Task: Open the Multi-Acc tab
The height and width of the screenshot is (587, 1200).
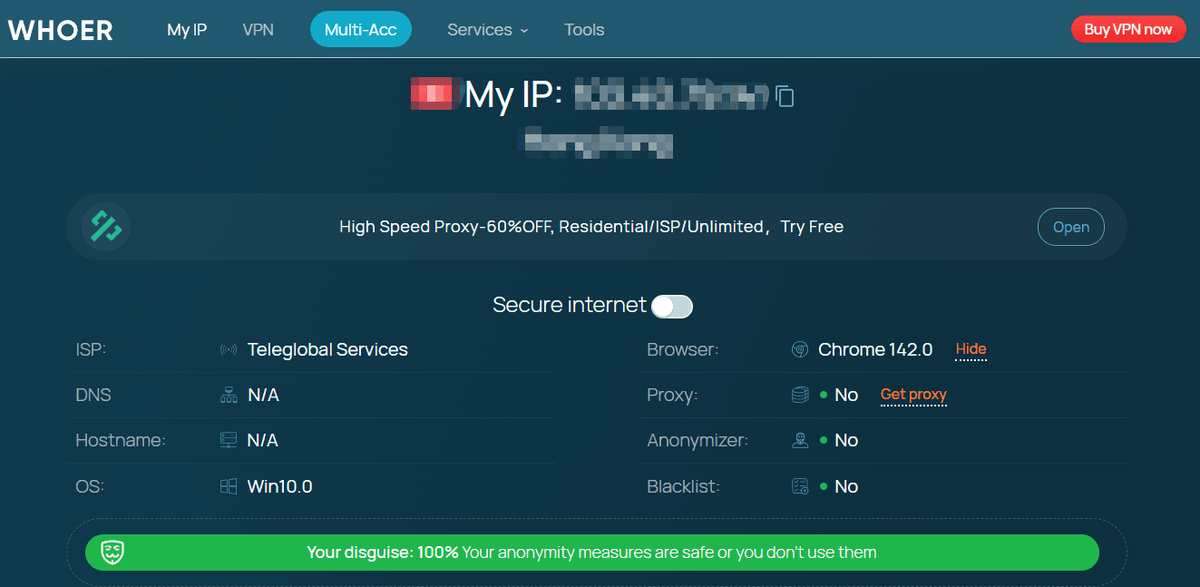Action: [361, 30]
